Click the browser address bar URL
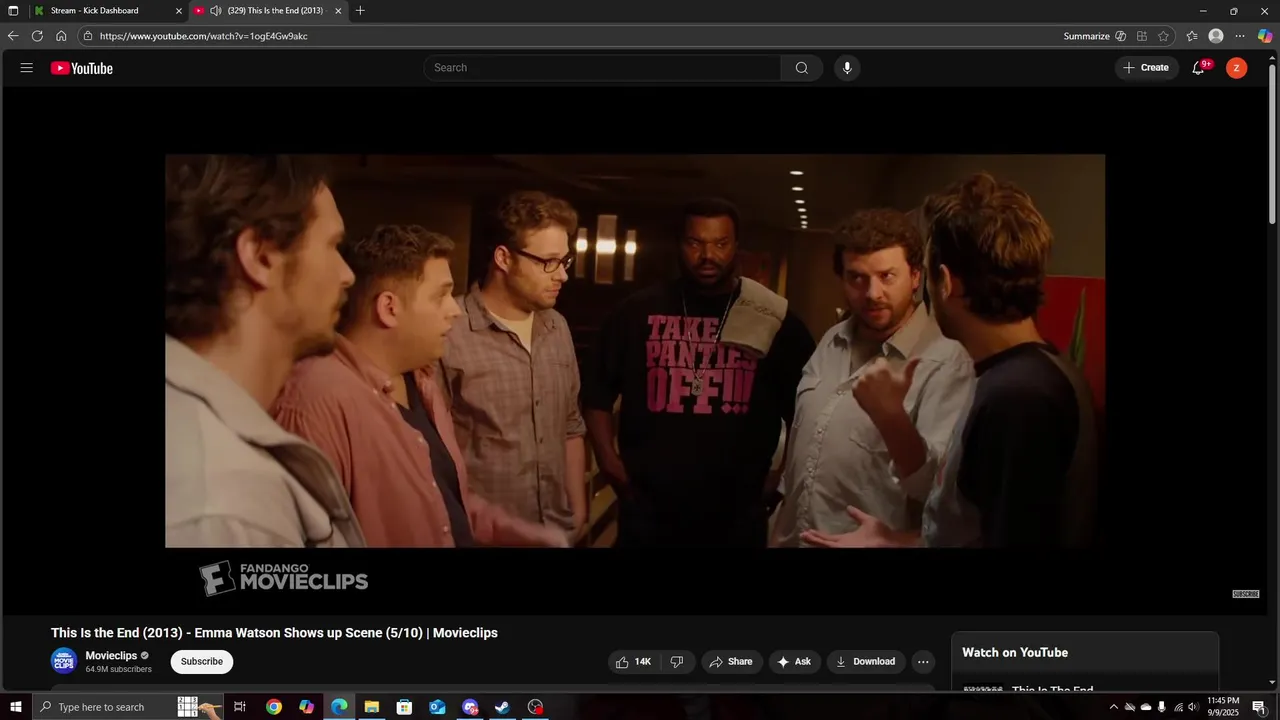The width and height of the screenshot is (1280, 720). [x=204, y=36]
